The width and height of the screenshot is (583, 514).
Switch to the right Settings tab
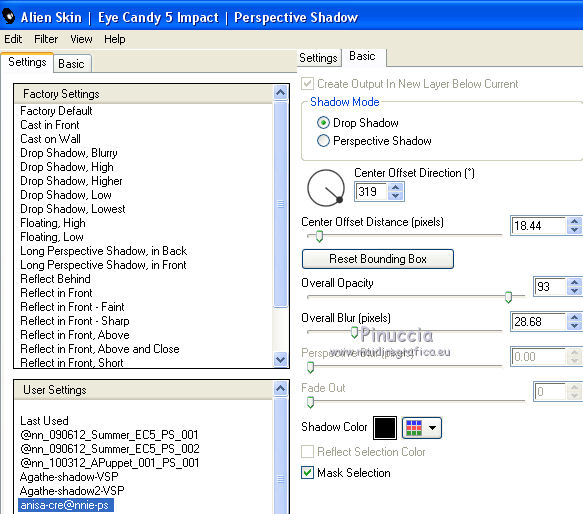[318, 58]
